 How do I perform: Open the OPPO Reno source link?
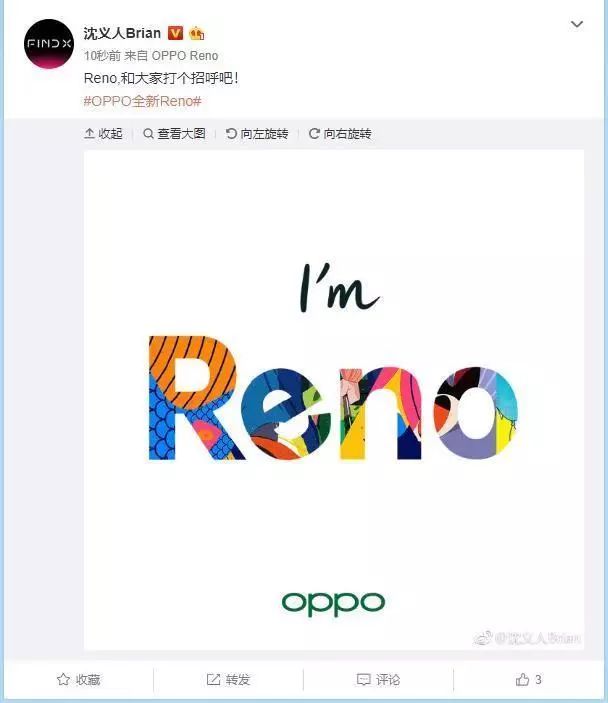(x=185, y=56)
